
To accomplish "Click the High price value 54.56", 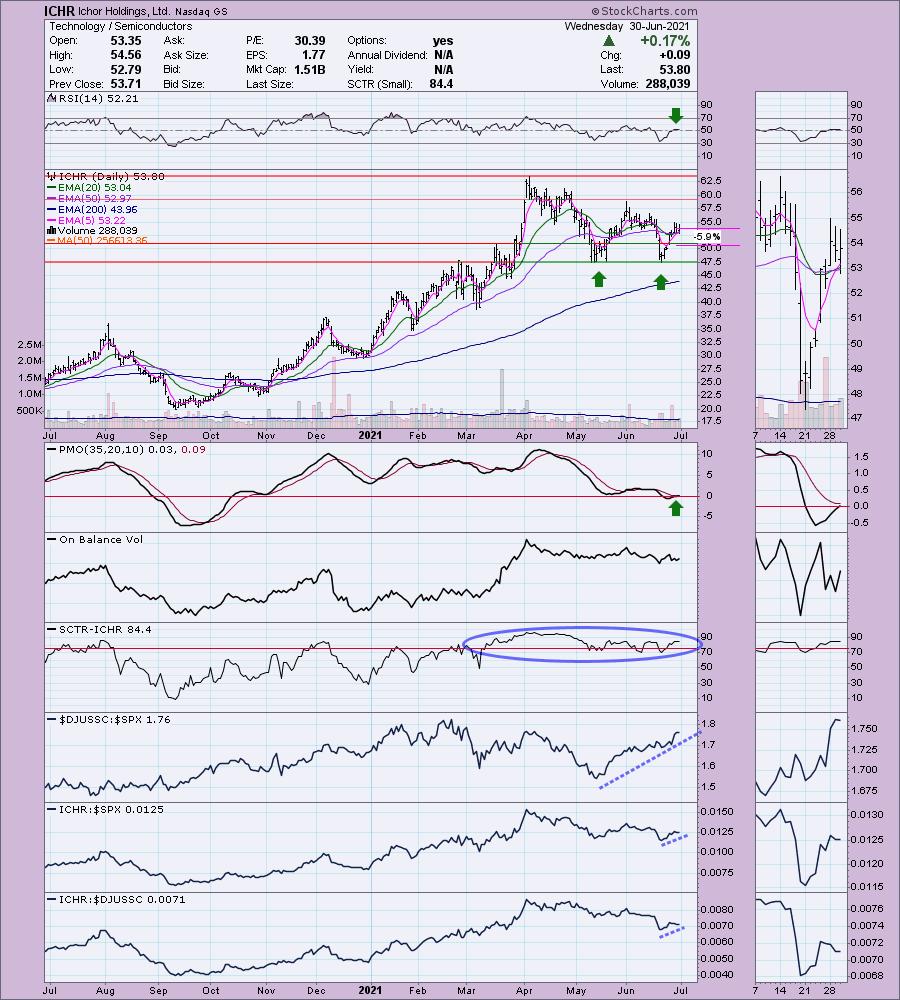I will pyautogui.click(x=126, y=55).
